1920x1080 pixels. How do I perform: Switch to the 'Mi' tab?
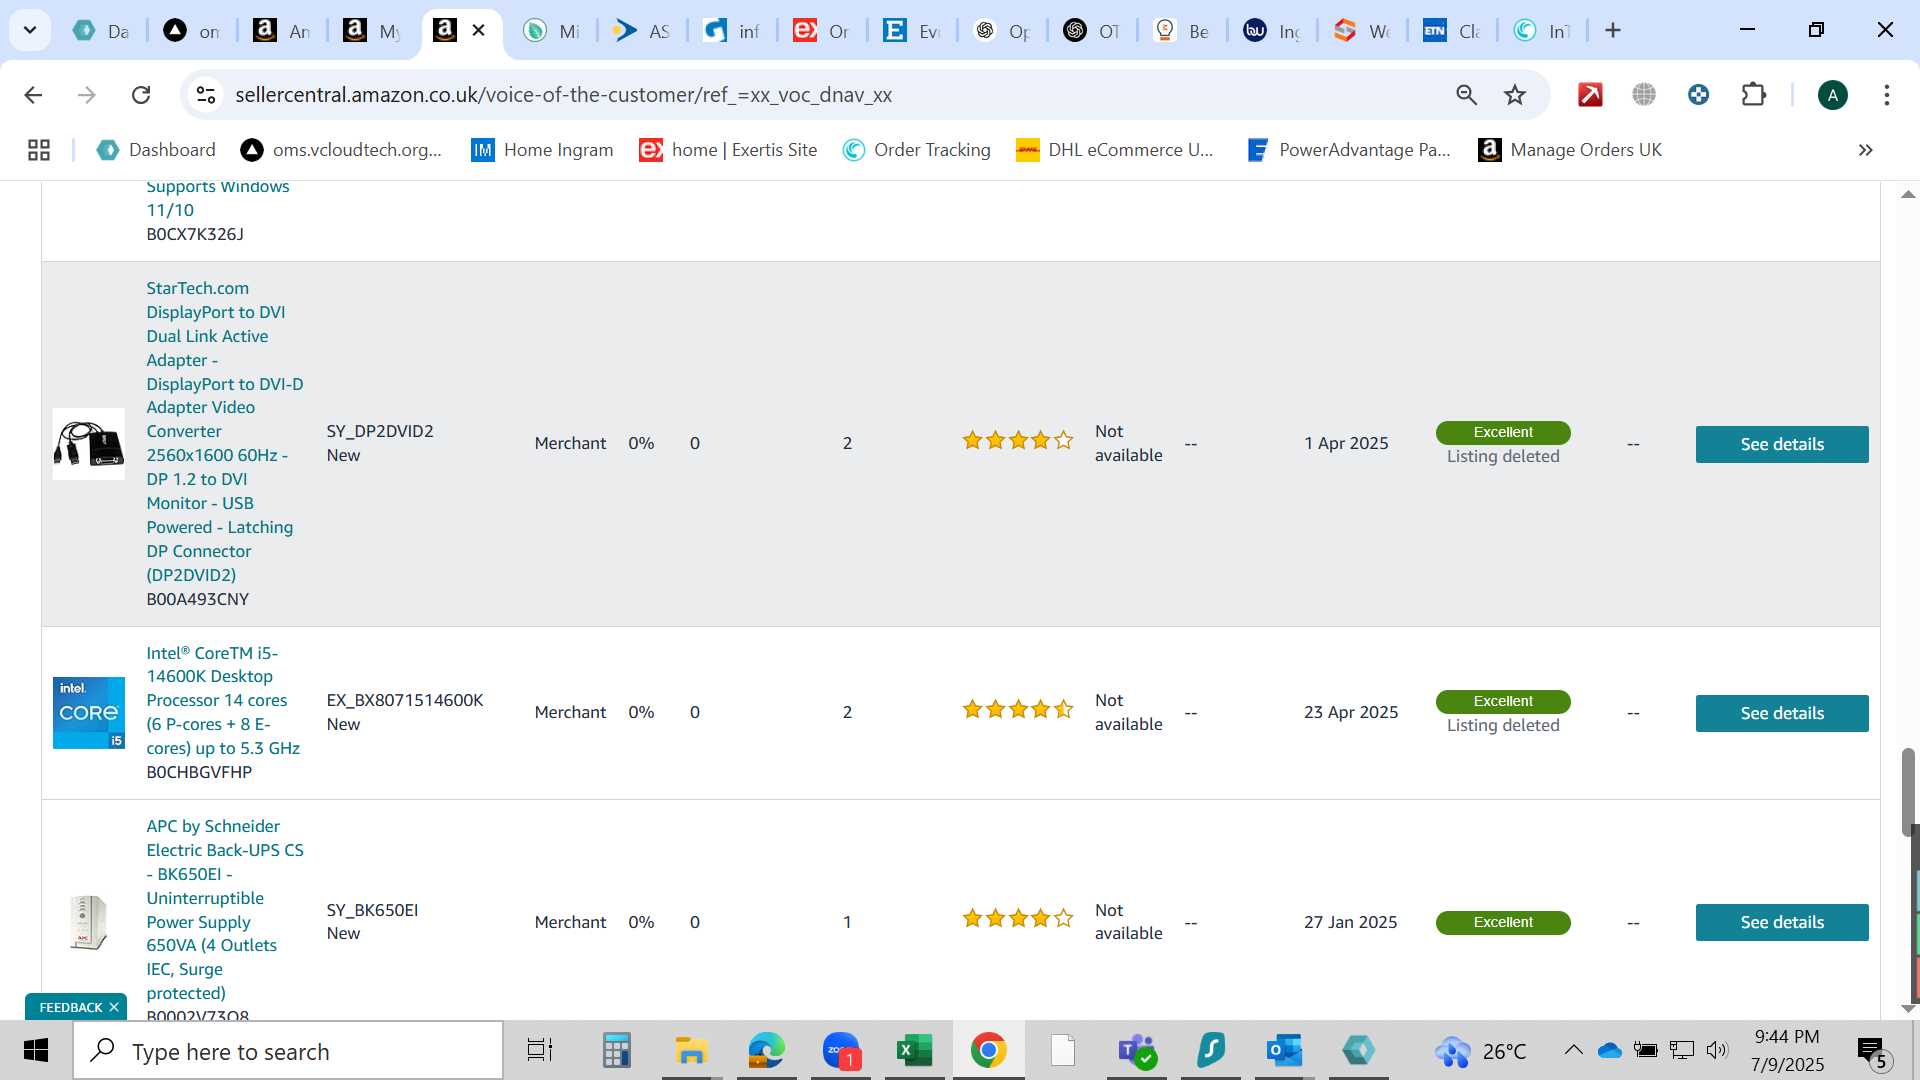click(x=551, y=31)
